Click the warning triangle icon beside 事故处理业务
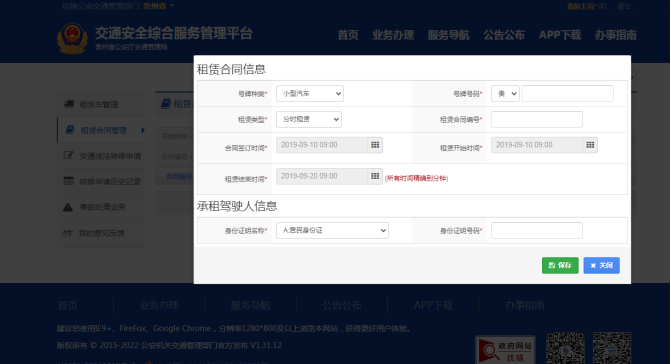The image size is (671, 364). [x=68, y=207]
